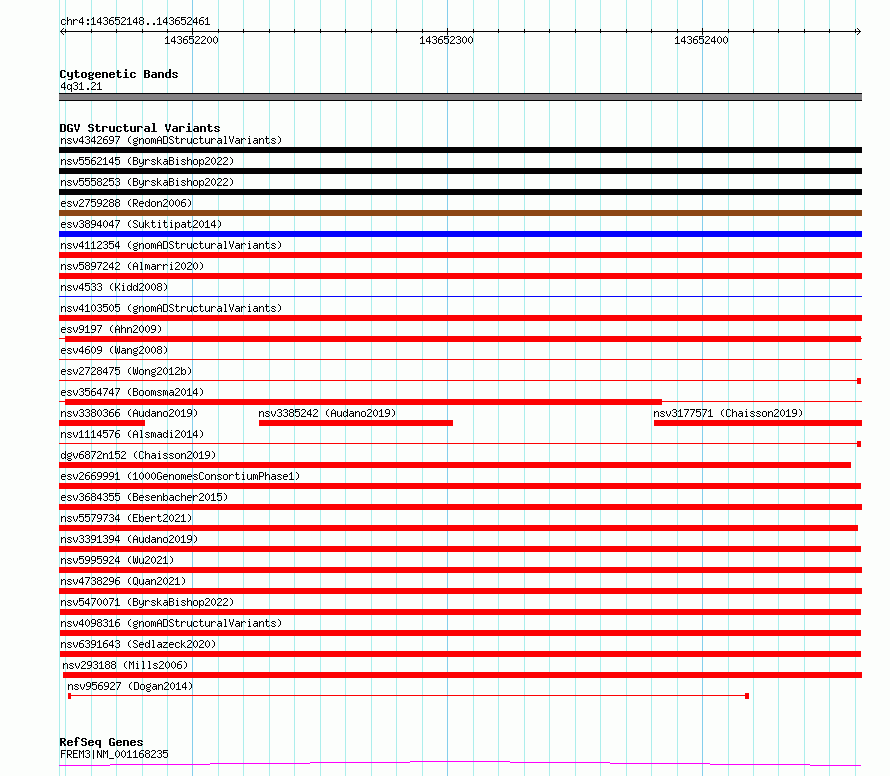Image resolution: width=890 pixels, height=776 pixels.
Task: Click ruler position label 143652400
Action: [x=701, y=40]
